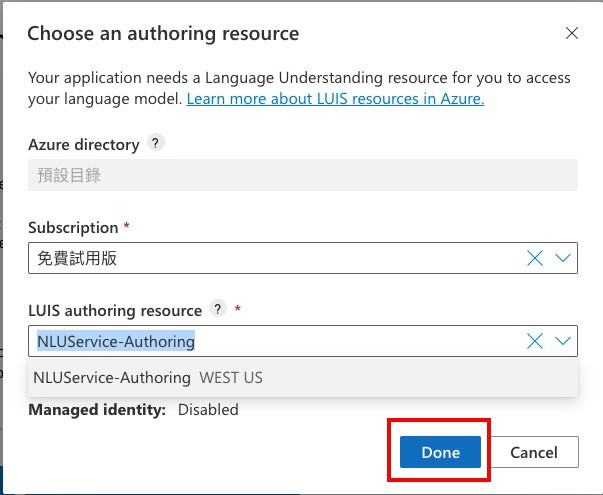Screen dimensions: 603x495
Task: Click the Azure directory help icon
Action: pos(155,143)
